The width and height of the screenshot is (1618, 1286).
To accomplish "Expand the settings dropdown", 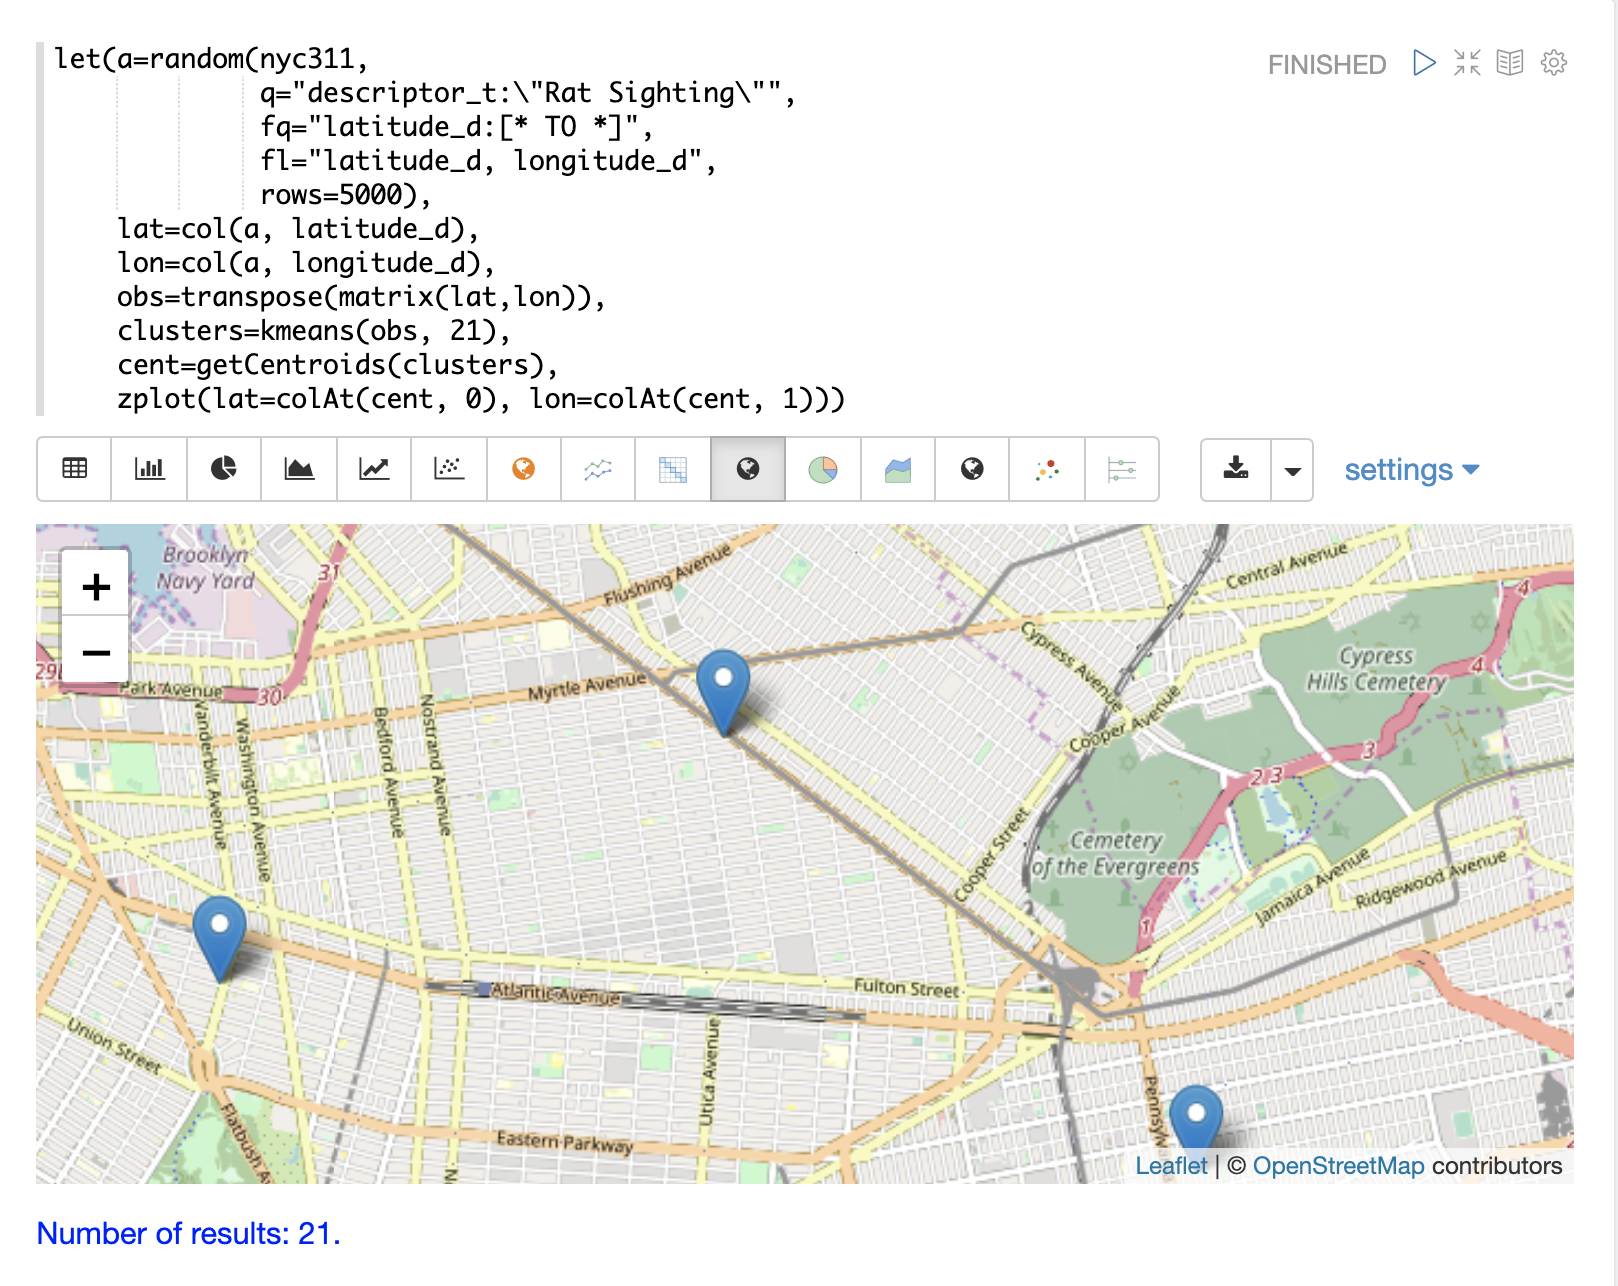I will [1411, 470].
